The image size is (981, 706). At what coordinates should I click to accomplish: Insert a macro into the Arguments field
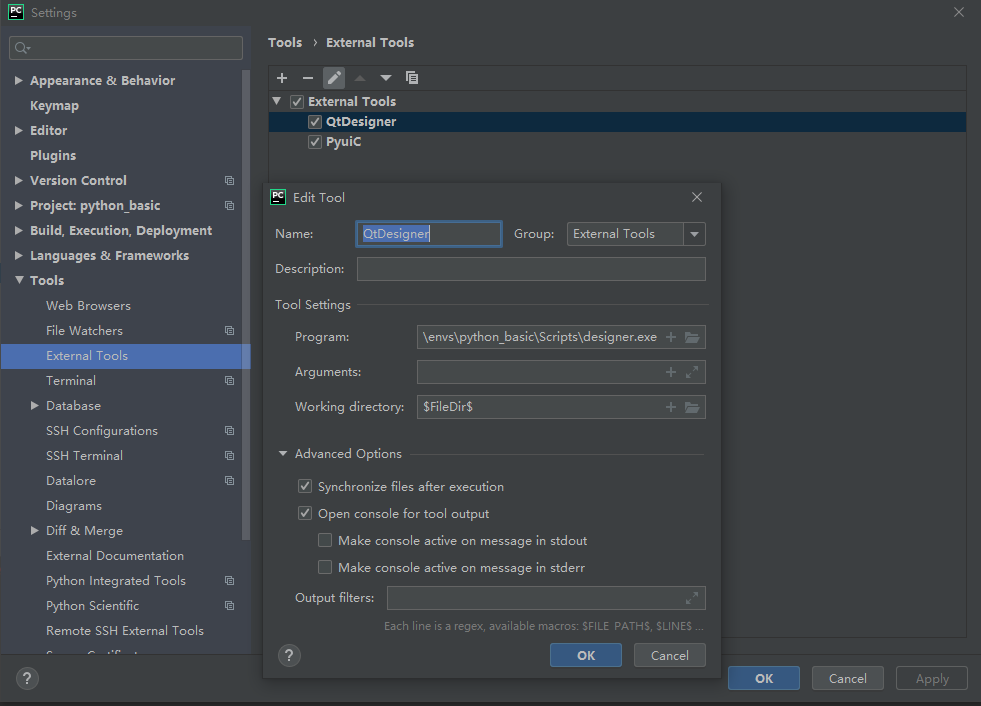coord(670,372)
